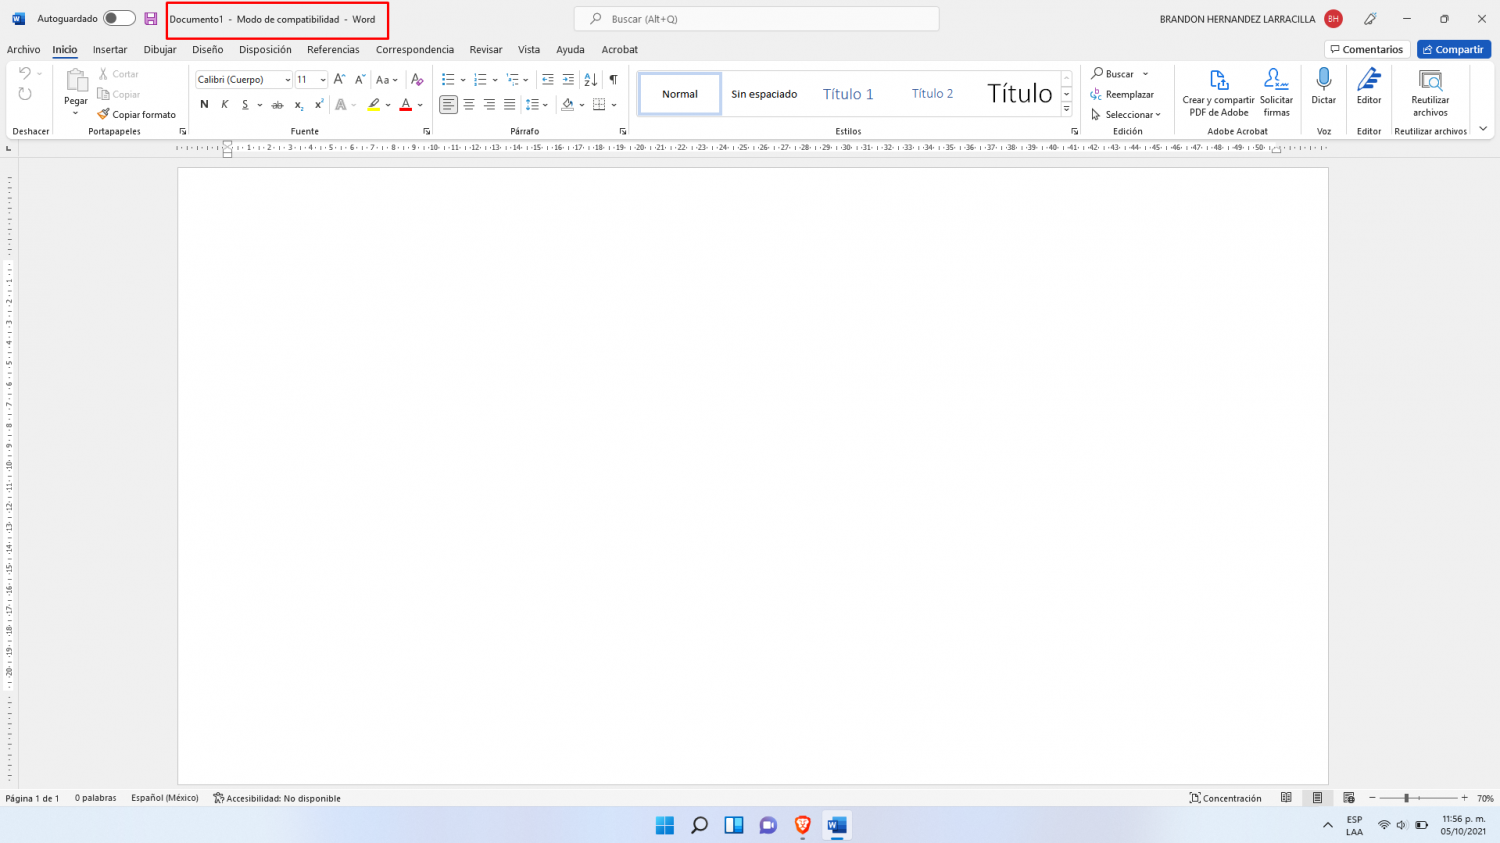1500x843 pixels.
Task: Click the Español (México) language indicator
Action: [x=165, y=798]
